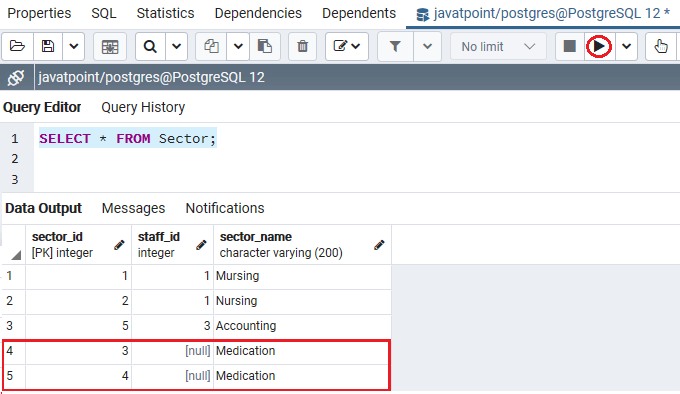Click the filter funnel icon

tap(395, 46)
